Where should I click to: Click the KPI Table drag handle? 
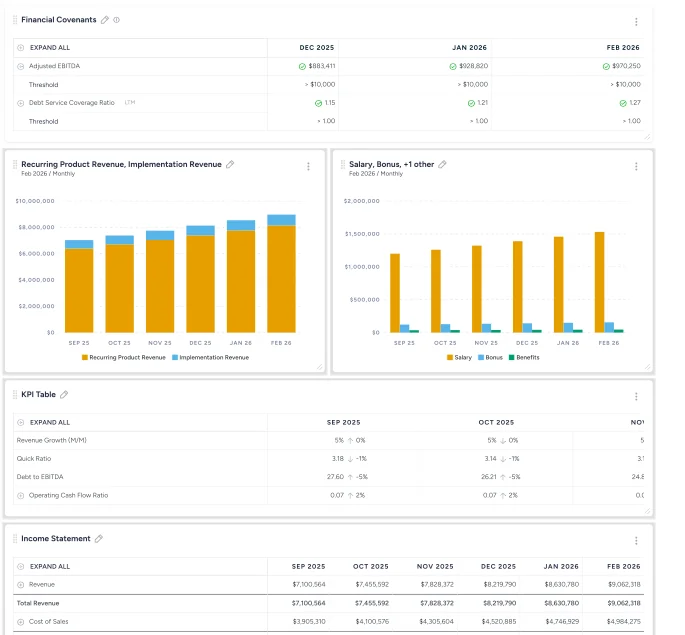(15, 395)
